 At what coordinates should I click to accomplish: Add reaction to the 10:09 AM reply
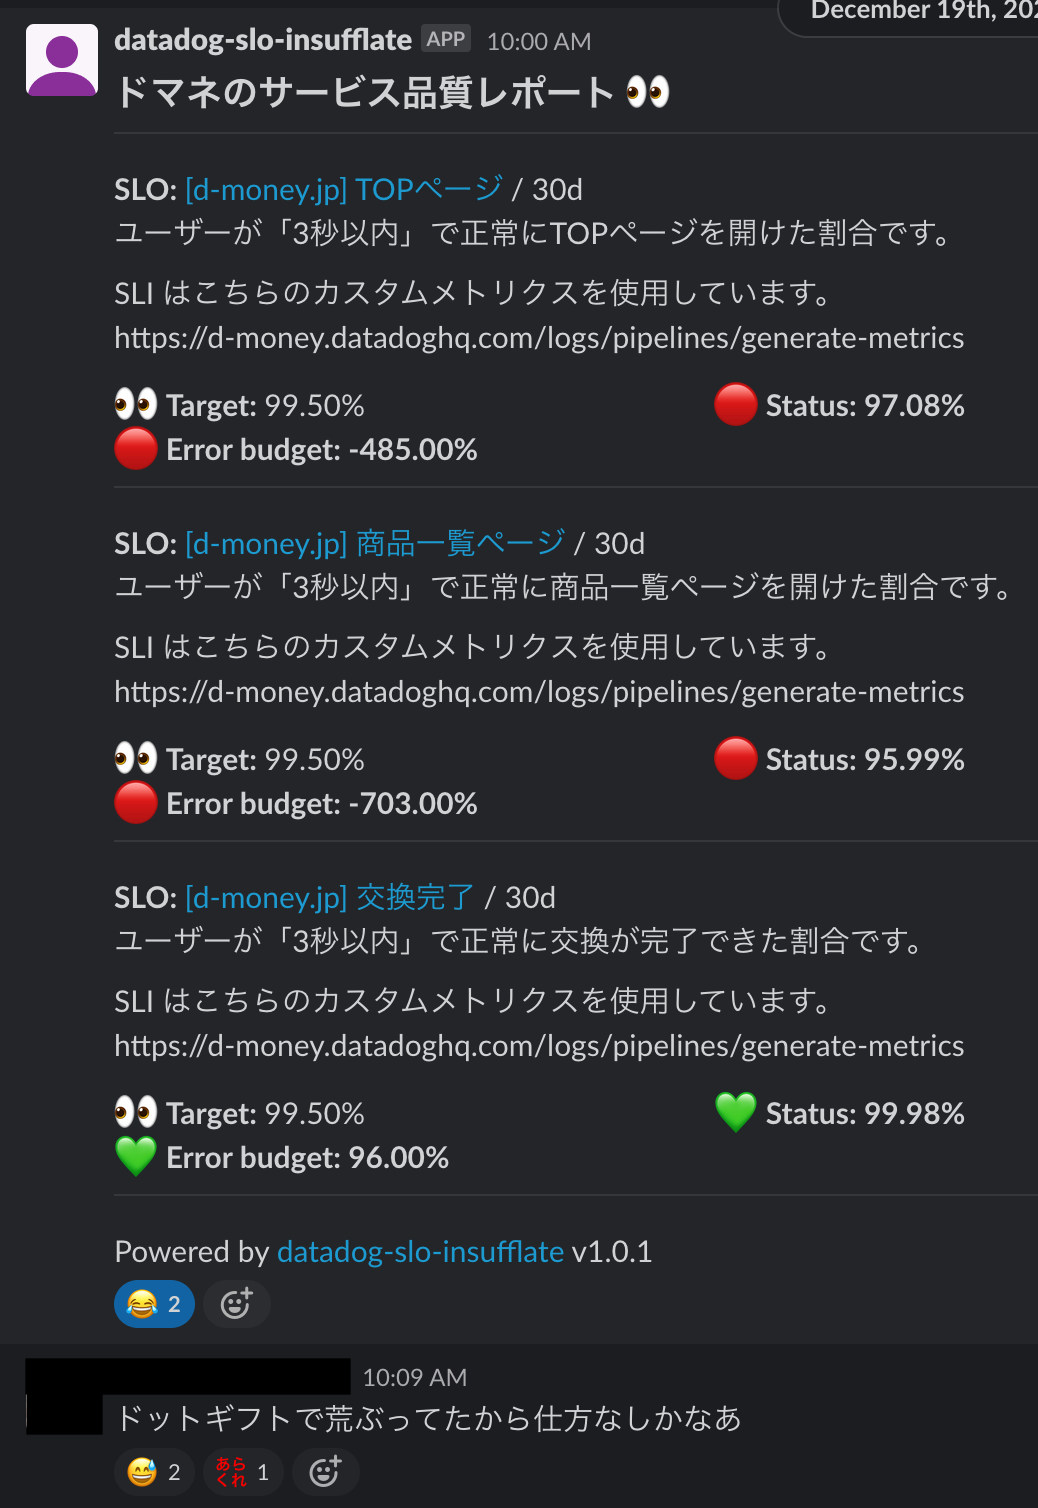[x=324, y=1472]
